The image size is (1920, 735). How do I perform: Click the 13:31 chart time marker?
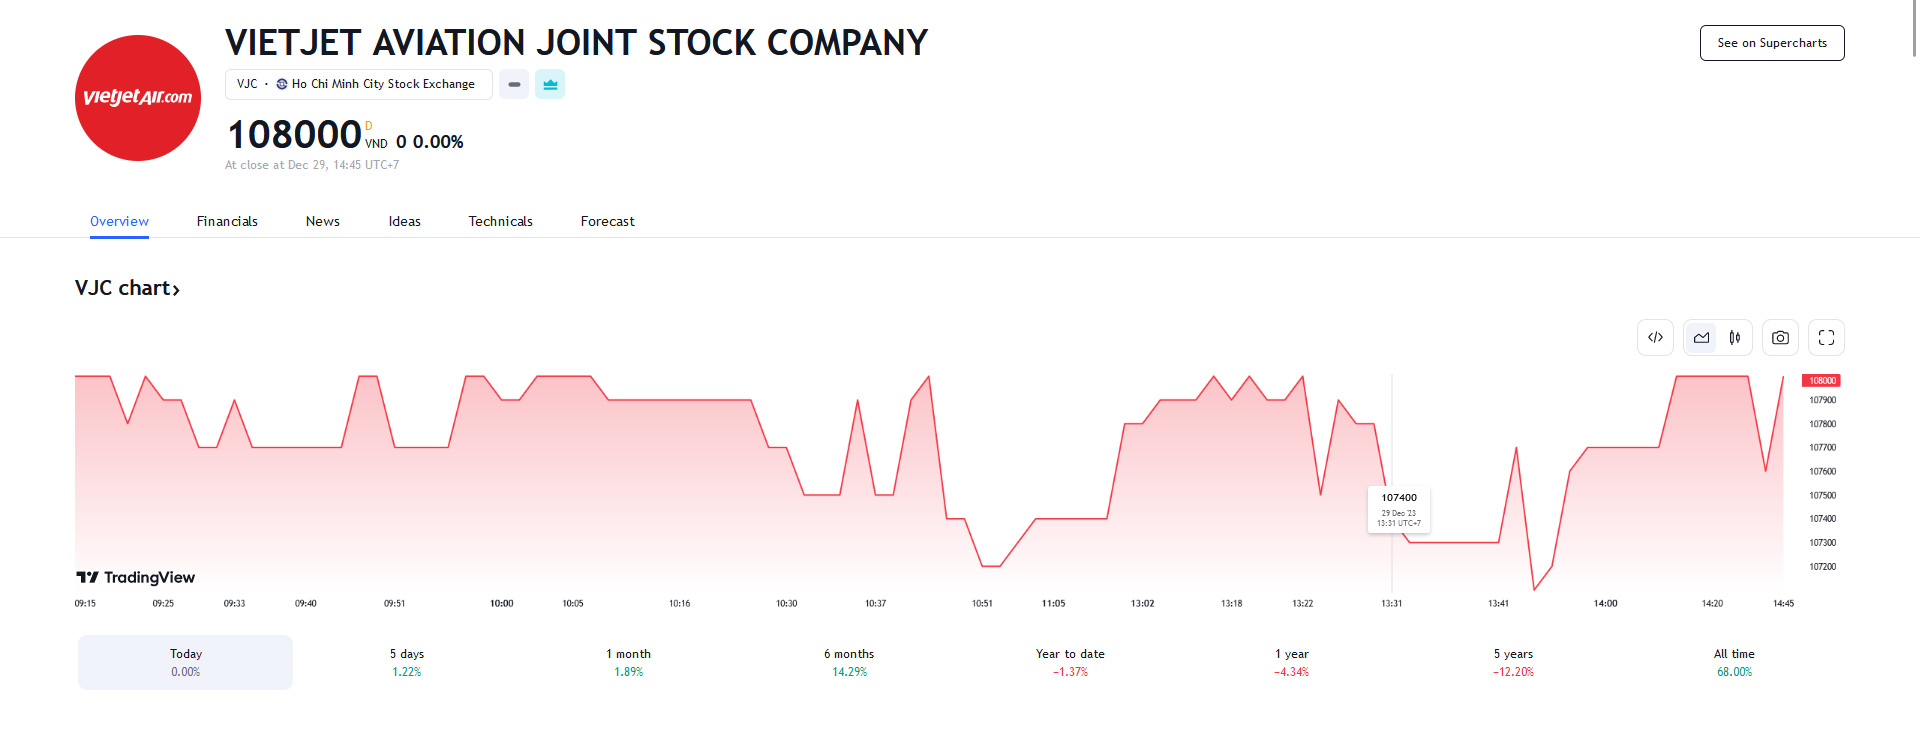tap(1391, 603)
